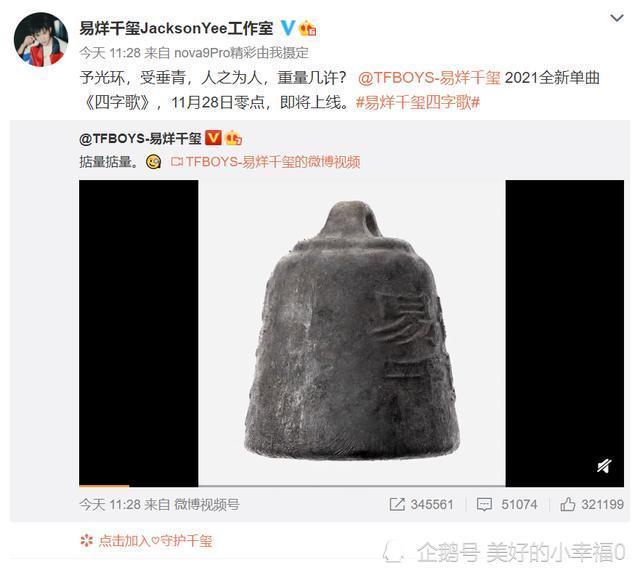The width and height of the screenshot is (640, 574).
Task: Click the blue verified V badge
Action: coord(288,28)
